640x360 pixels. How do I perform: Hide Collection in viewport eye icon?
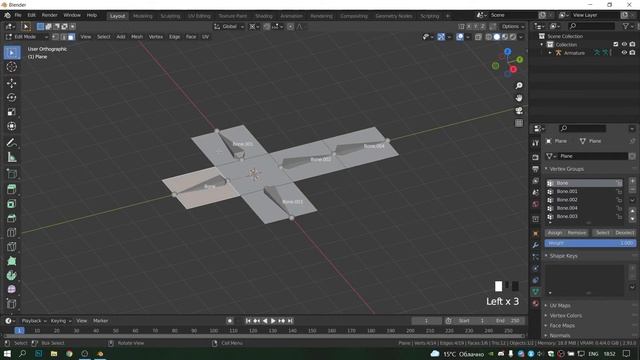624,44
